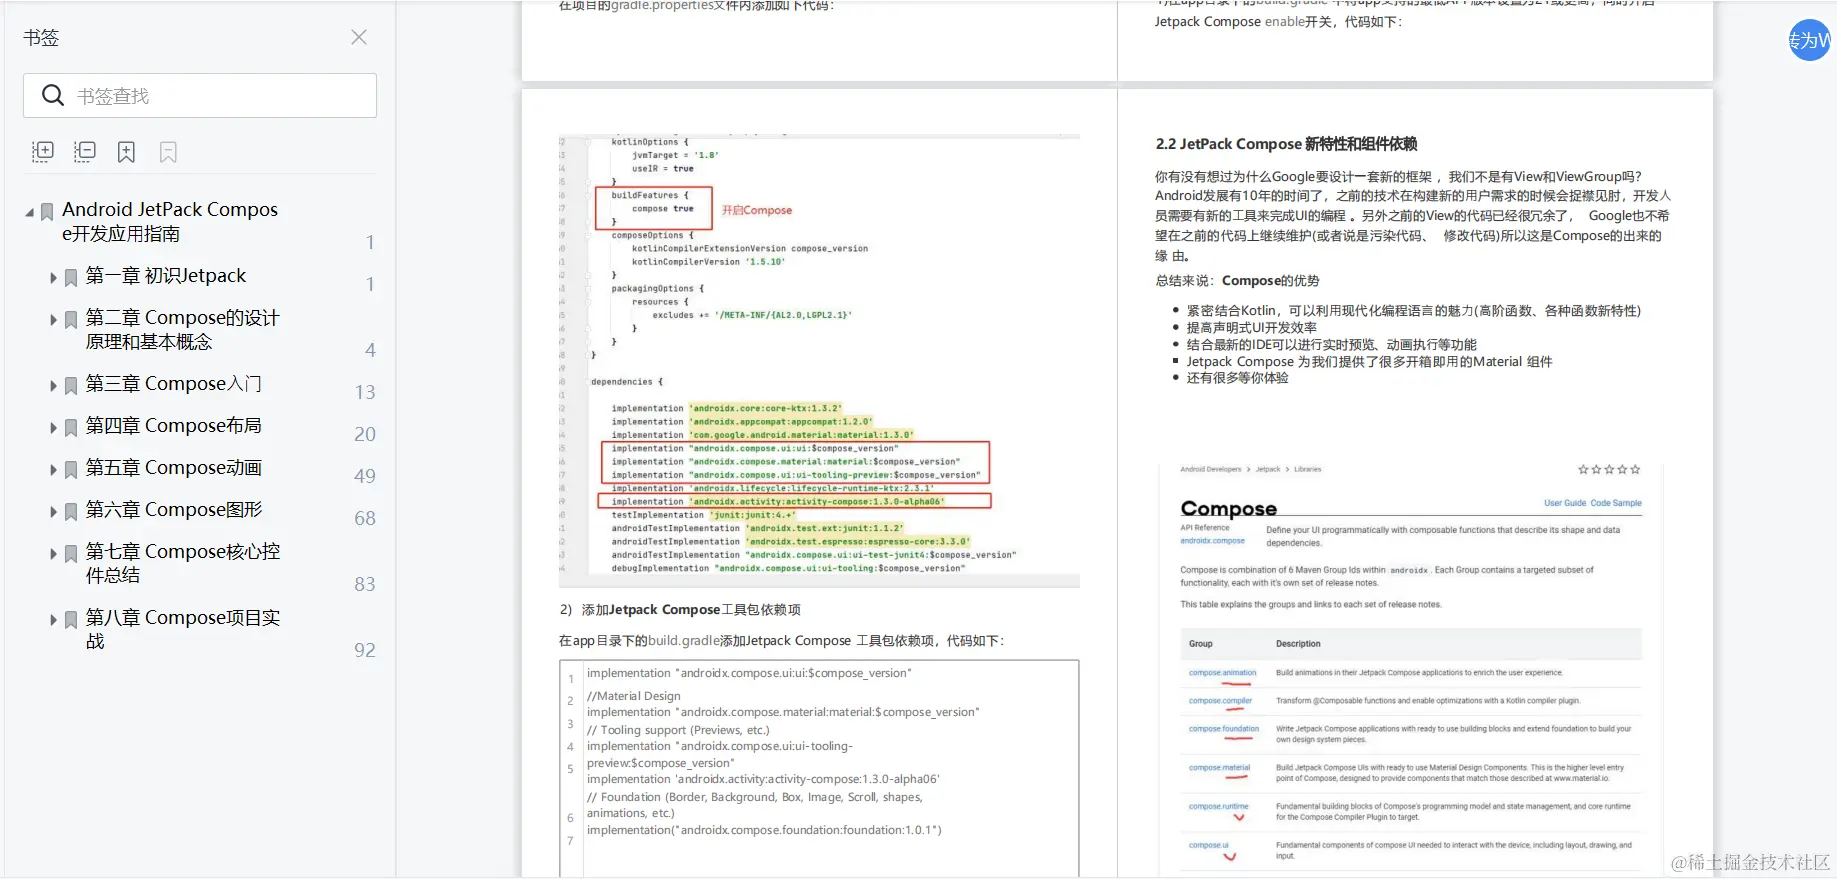Select 第八章 Compose项目实战
Screen dimensions: 1837x879
tap(182, 629)
